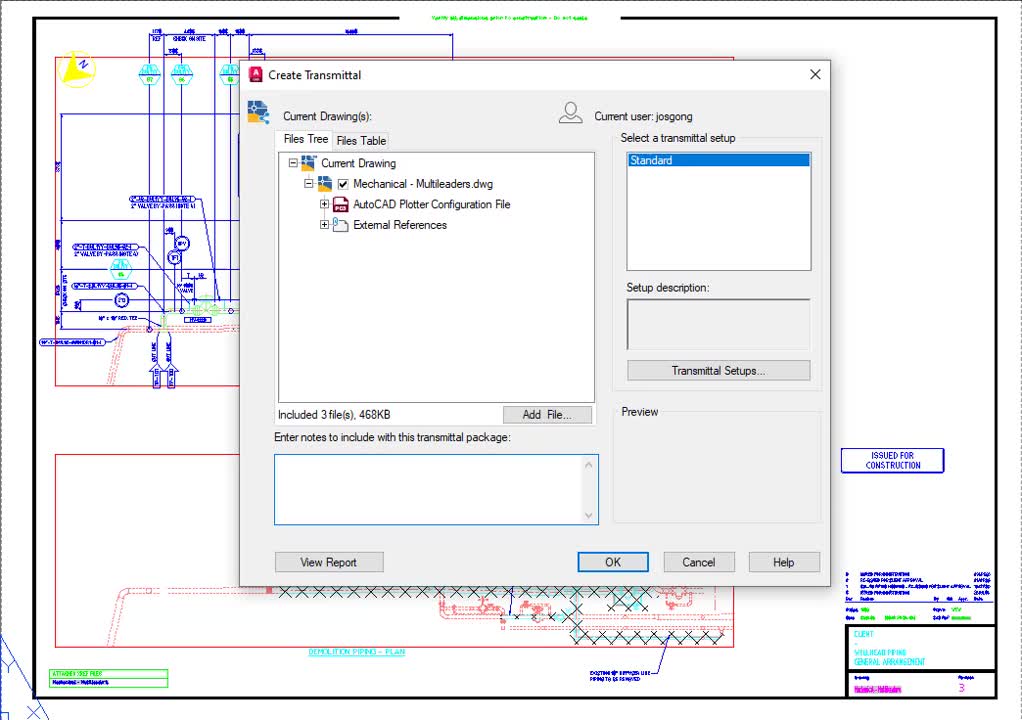The height and width of the screenshot is (720, 1022).
Task: Click the Current Drawing node icon in tree
Action: click(x=308, y=163)
